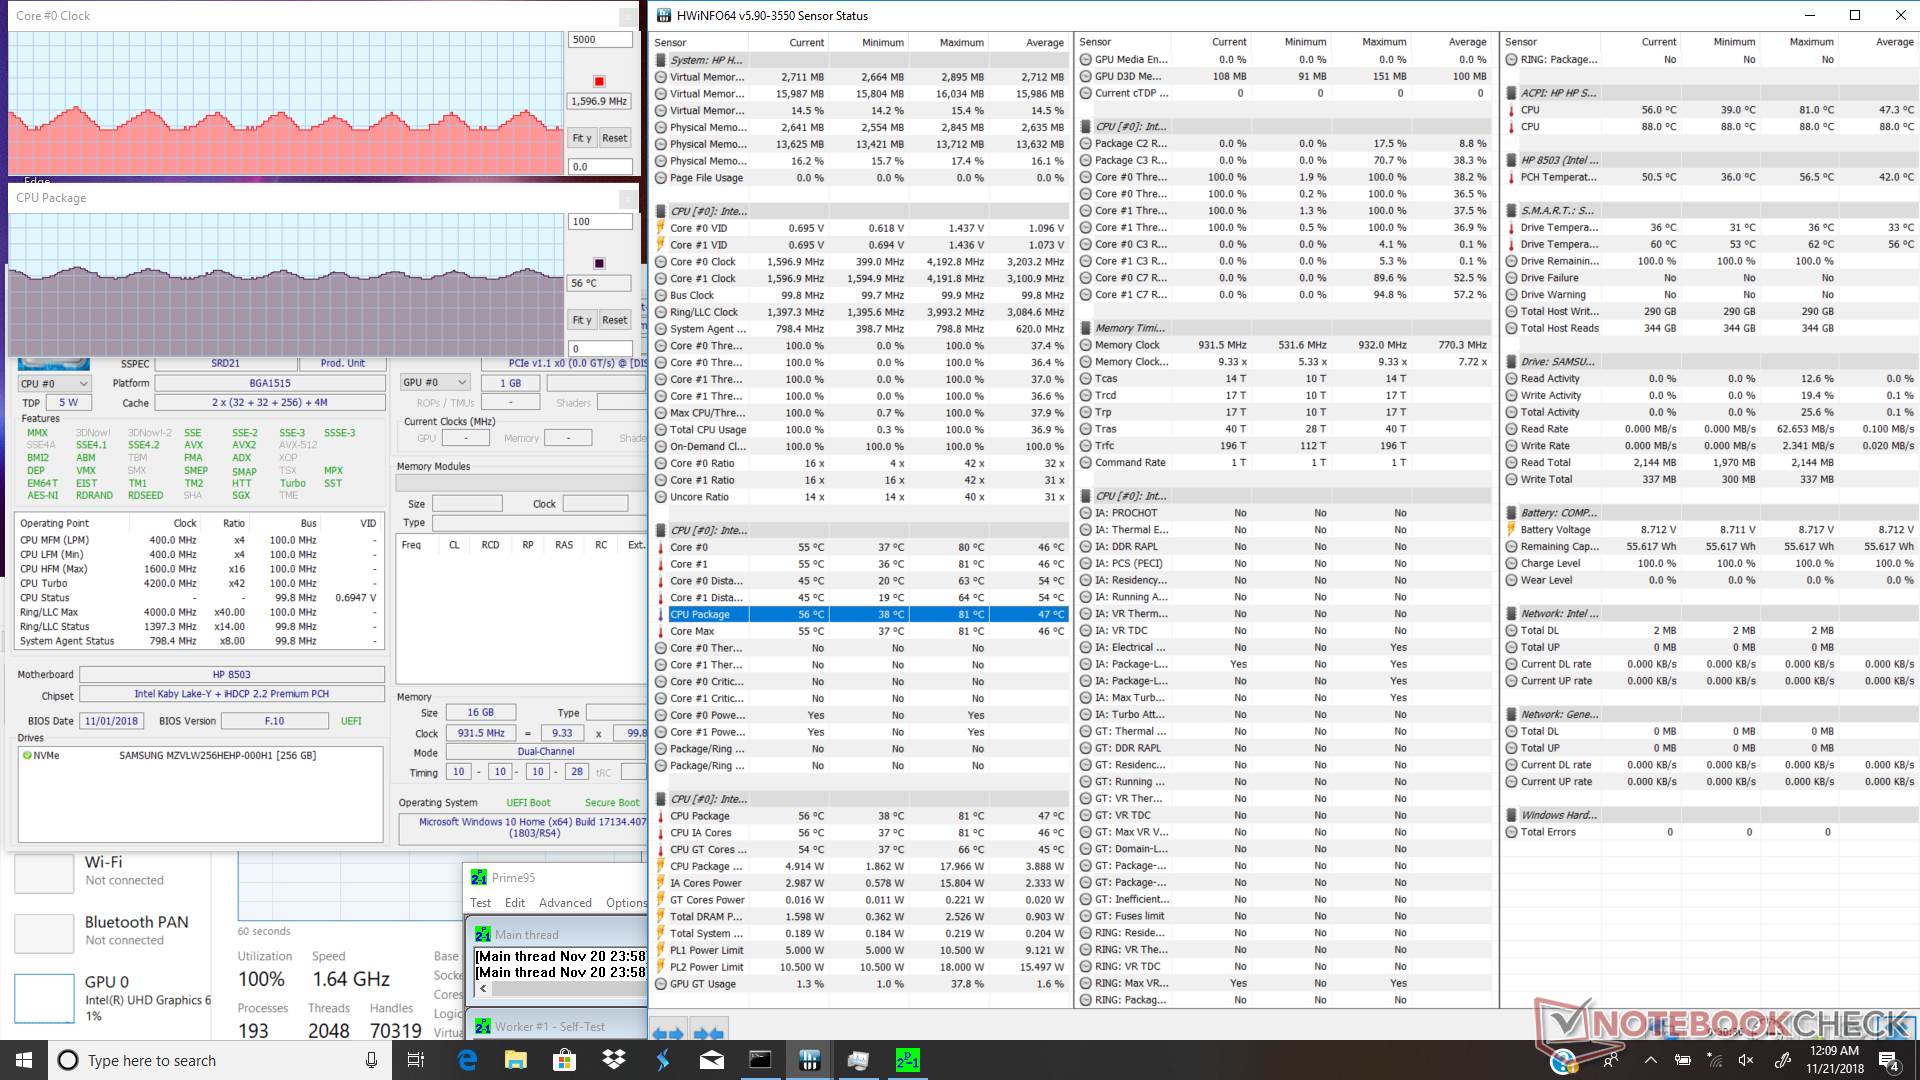This screenshot has height=1080, width=1920.
Task: Click the red color swatch in Core #0 Clock graph
Action: (599, 81)
